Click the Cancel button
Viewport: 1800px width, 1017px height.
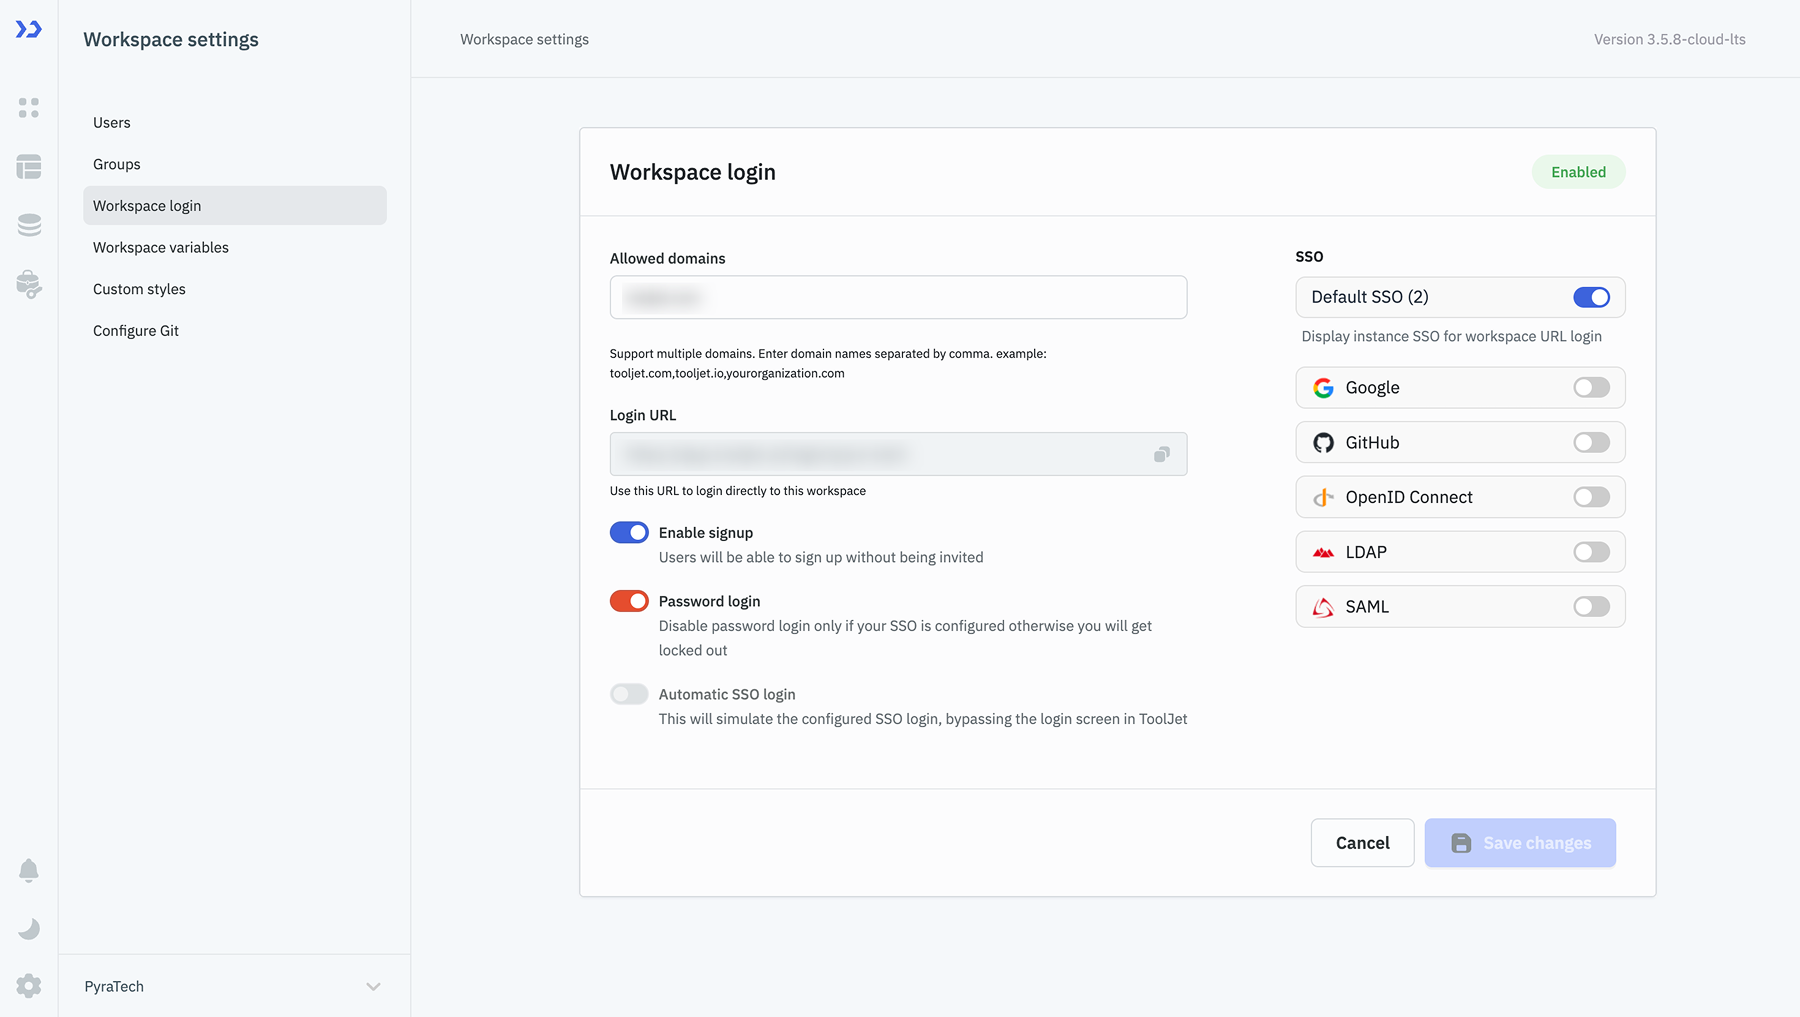(1362, 842)
